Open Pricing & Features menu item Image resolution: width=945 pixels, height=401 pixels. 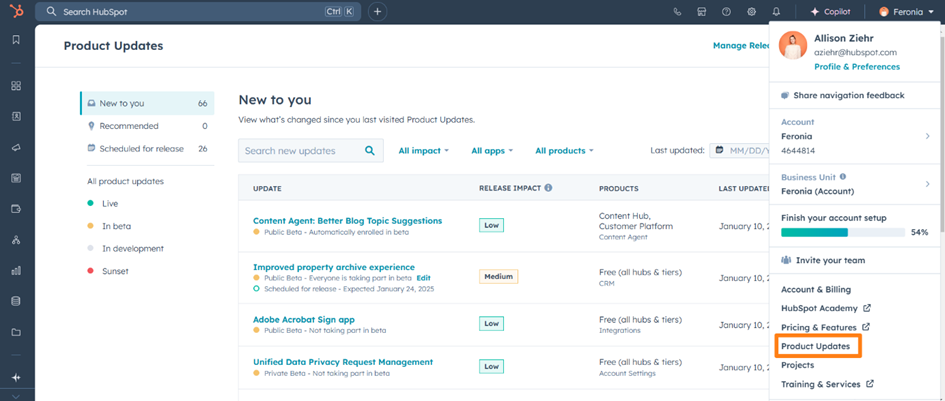click(x=825, y=327)
